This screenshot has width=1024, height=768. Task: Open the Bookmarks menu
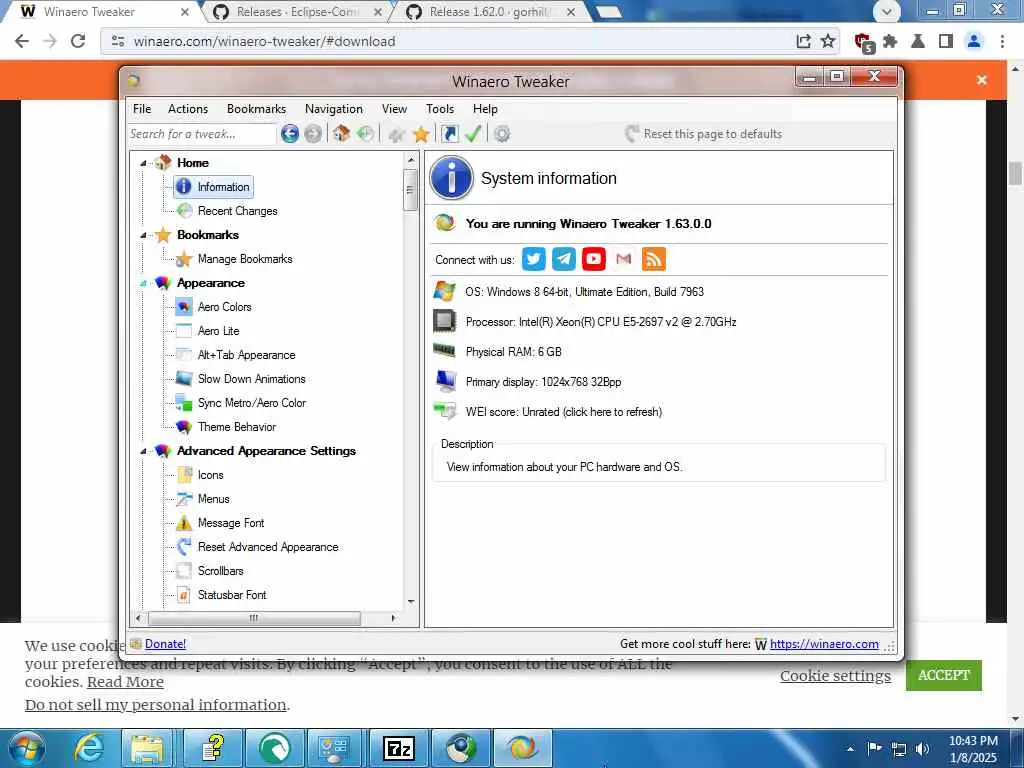257,108
